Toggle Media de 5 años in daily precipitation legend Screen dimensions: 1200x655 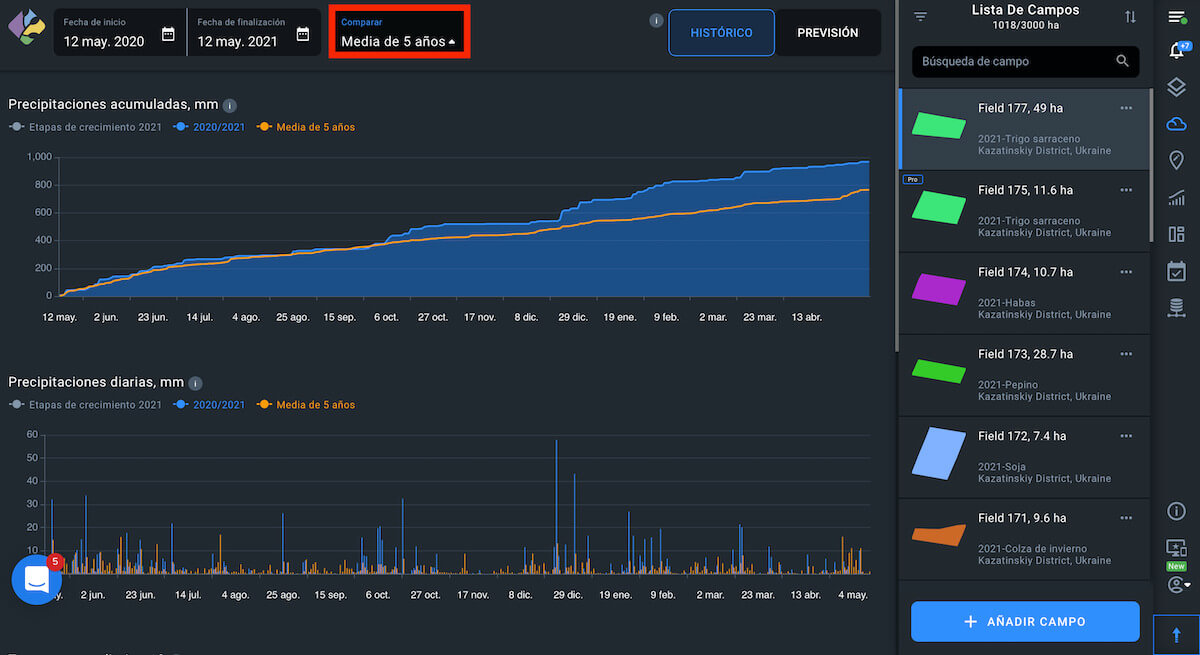tap(306, 405)
